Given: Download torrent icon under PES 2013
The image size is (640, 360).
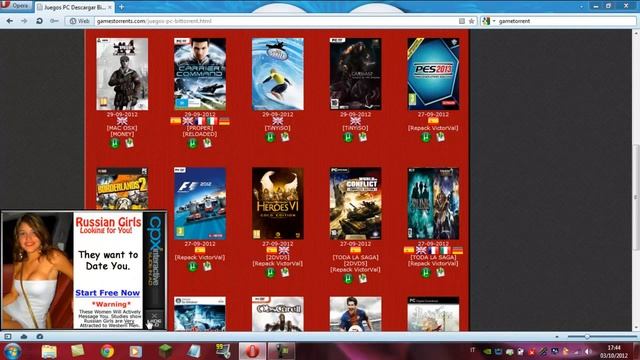Looking at the screenshot, I should 426,137.
